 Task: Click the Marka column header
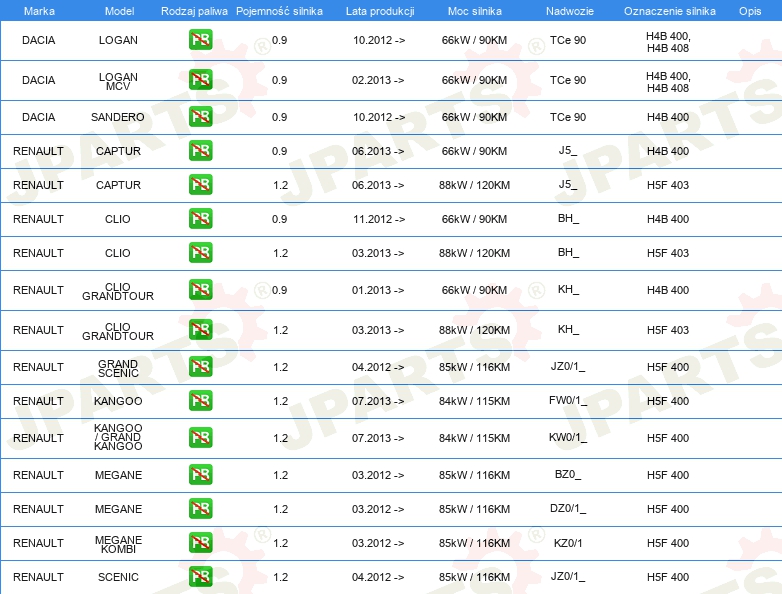click(x=39, y=11)
